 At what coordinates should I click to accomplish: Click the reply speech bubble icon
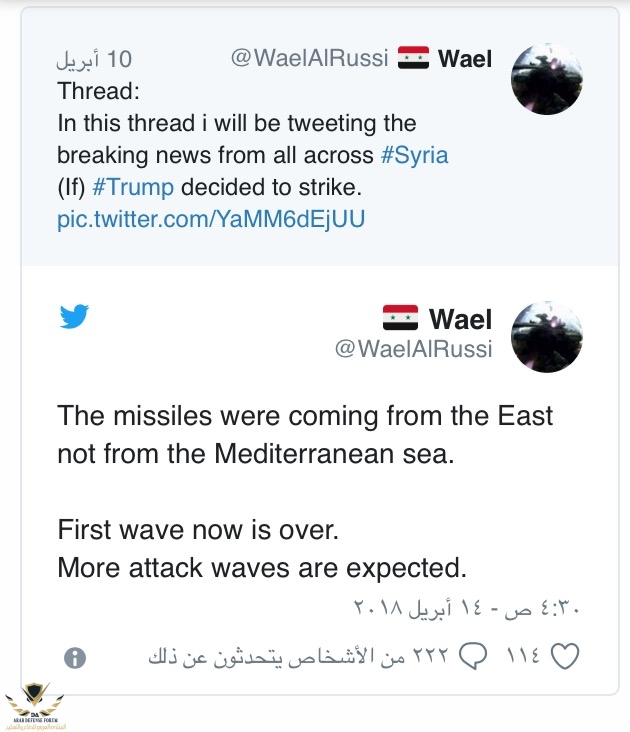(472, 656)
